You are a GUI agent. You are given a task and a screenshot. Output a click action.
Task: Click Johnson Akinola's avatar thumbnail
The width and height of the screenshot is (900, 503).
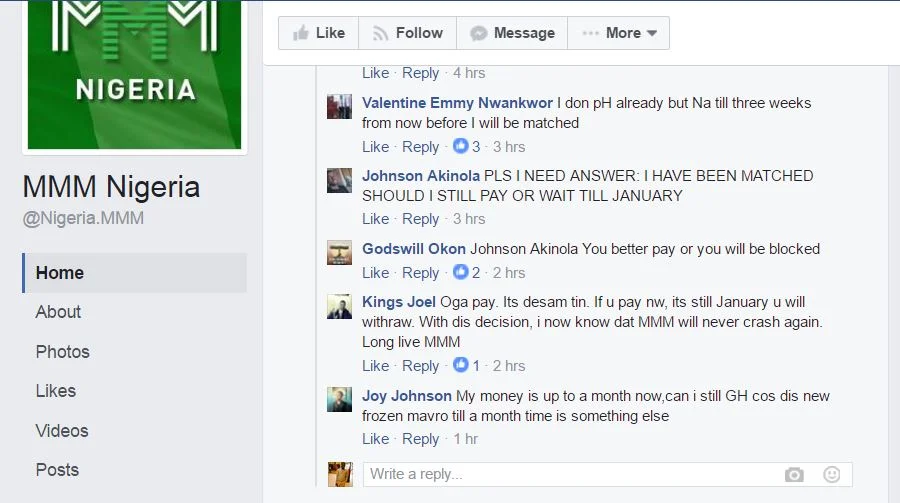pos(339,180)
